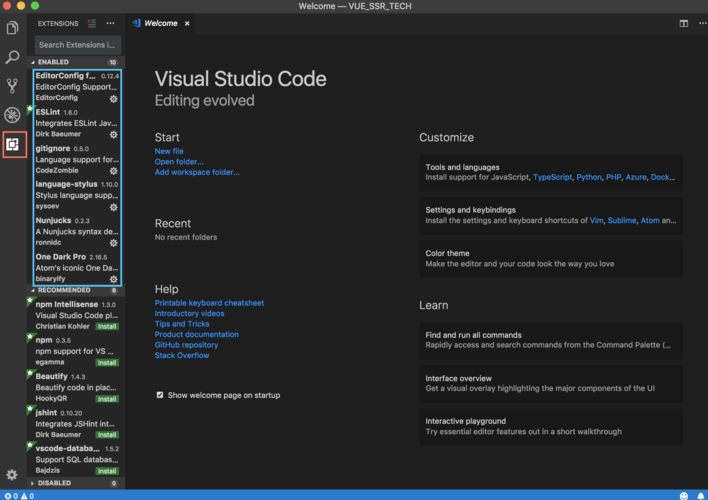
Task: Open language-stylus extension gear menu
Action: [x=114, y=207]
